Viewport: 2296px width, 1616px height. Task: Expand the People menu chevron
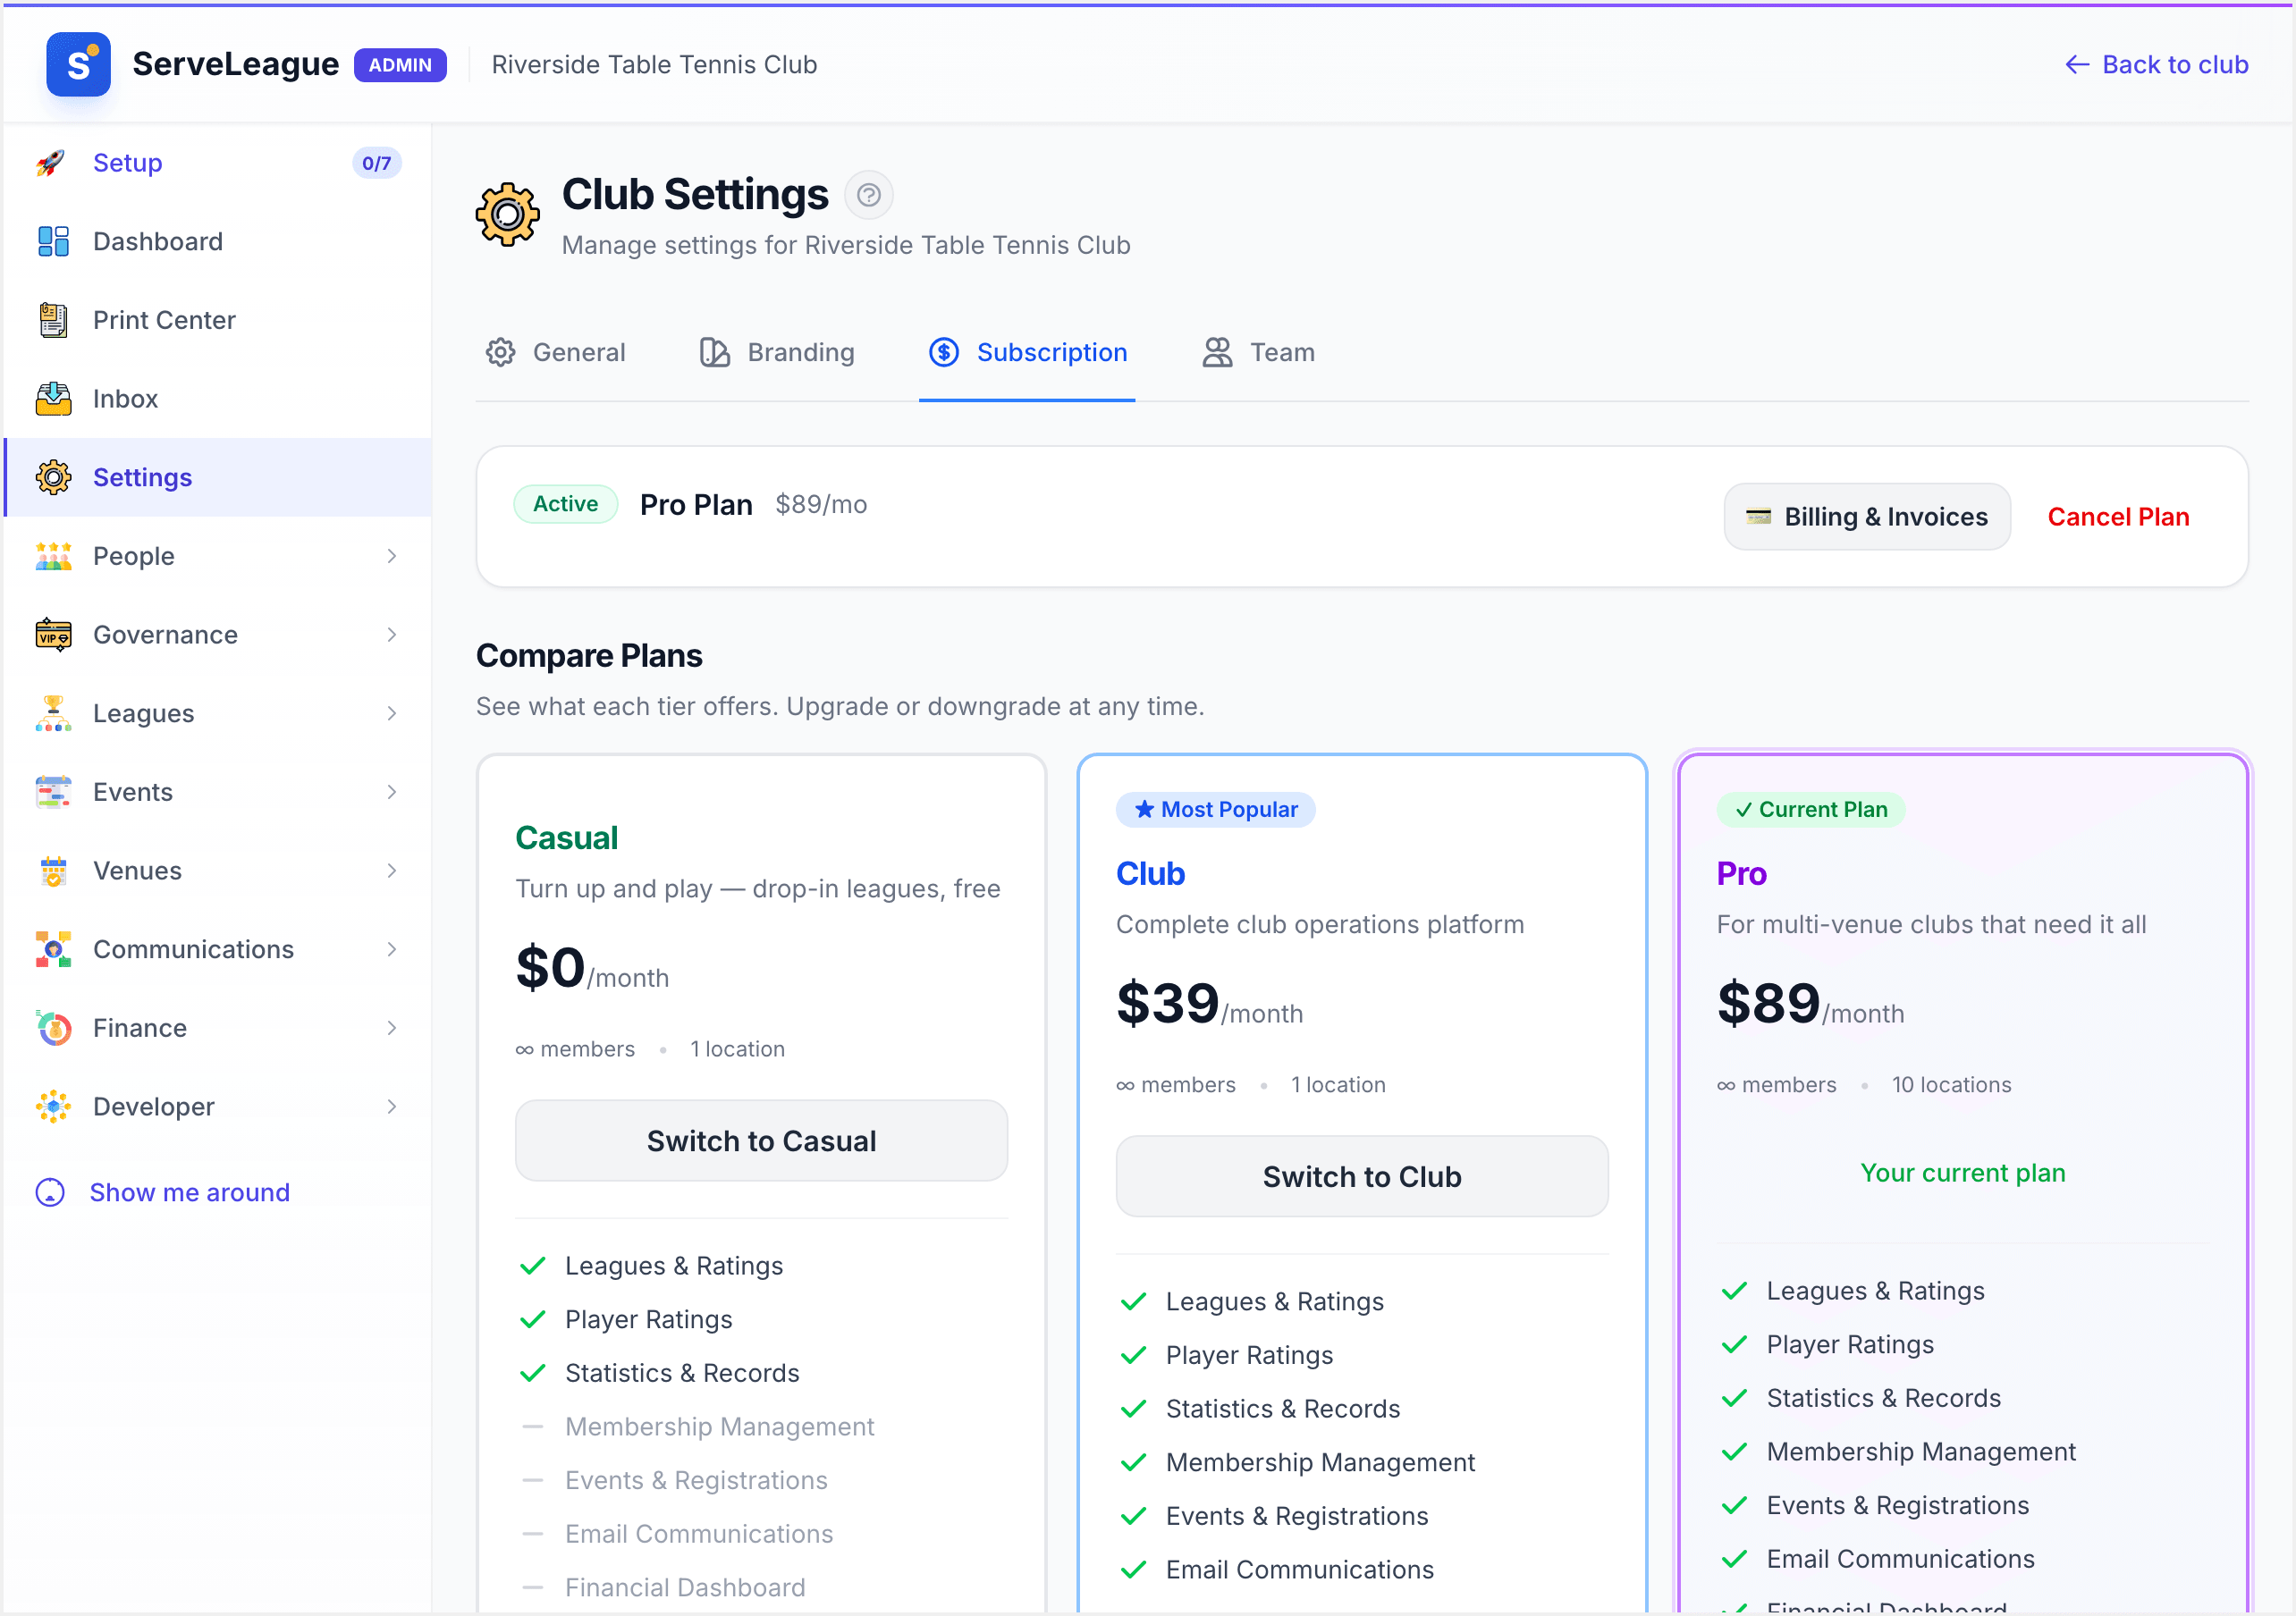point(391,556)
